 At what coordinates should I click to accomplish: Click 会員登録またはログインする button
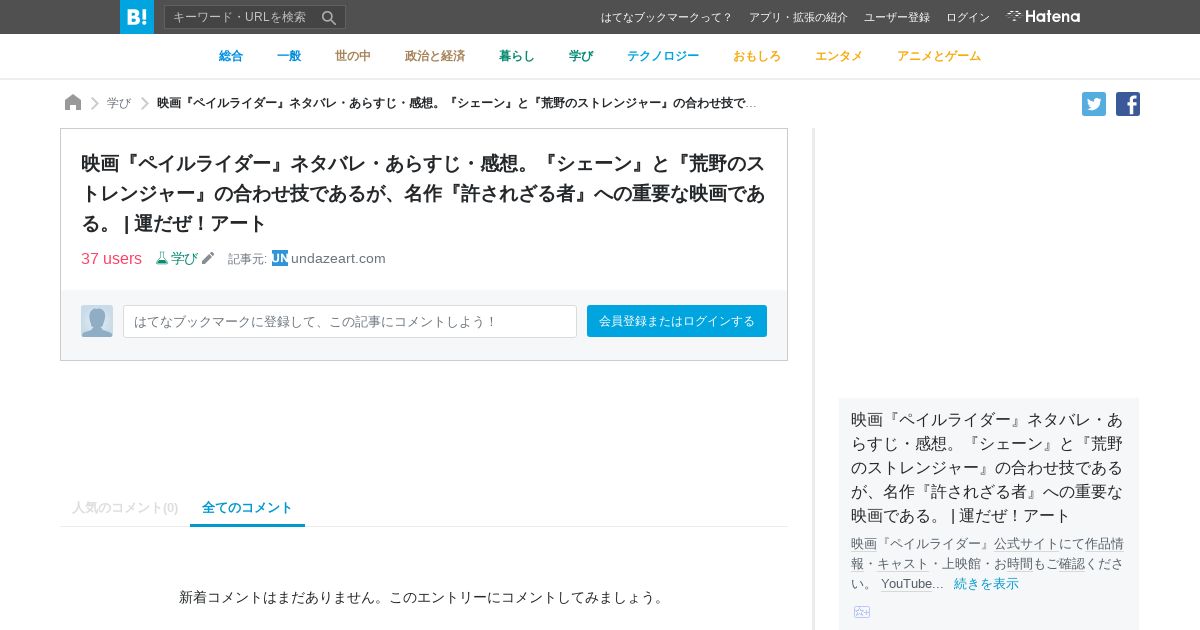pos(677,321)
